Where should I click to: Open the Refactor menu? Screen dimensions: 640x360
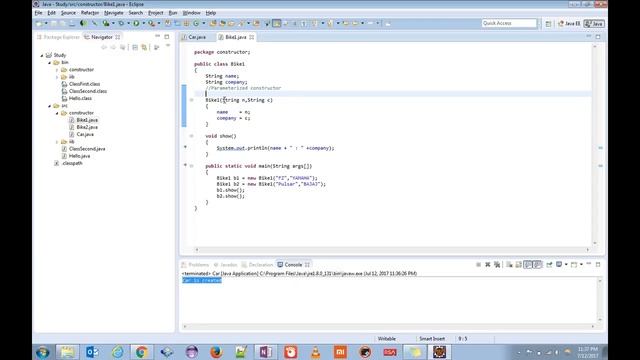[x=90, y=13]
